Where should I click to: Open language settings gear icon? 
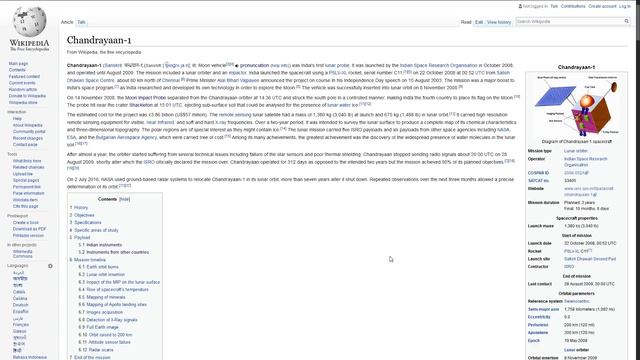(50, 266)
